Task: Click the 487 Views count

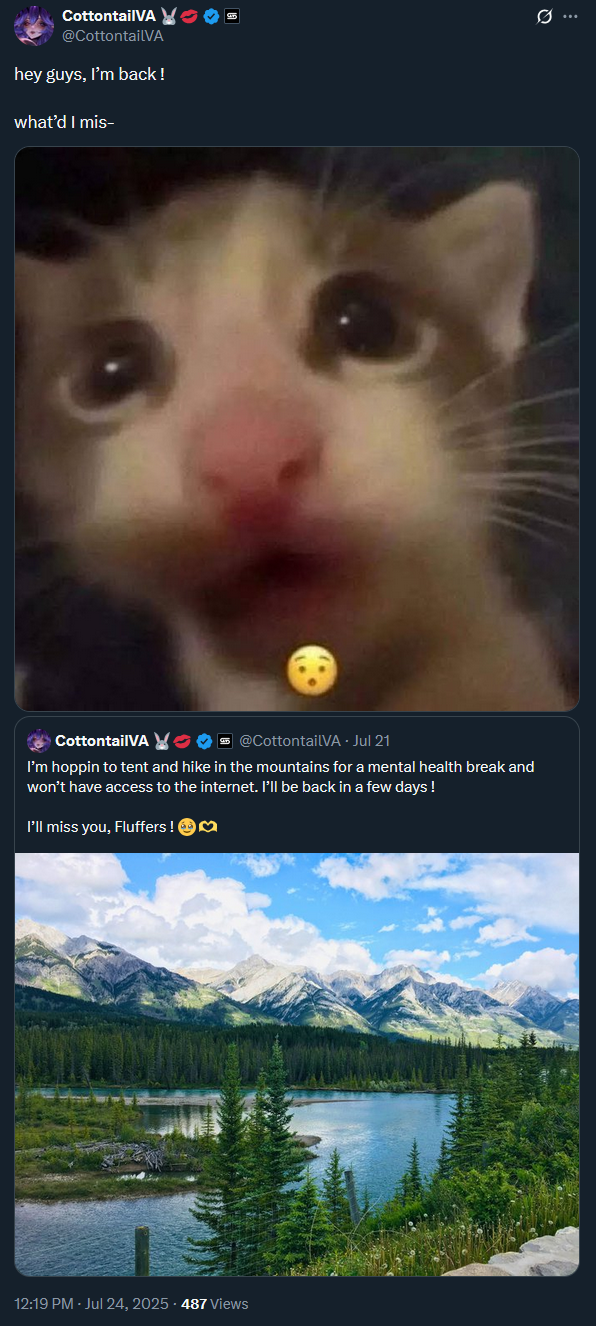Action: [x=214, y=1304]
